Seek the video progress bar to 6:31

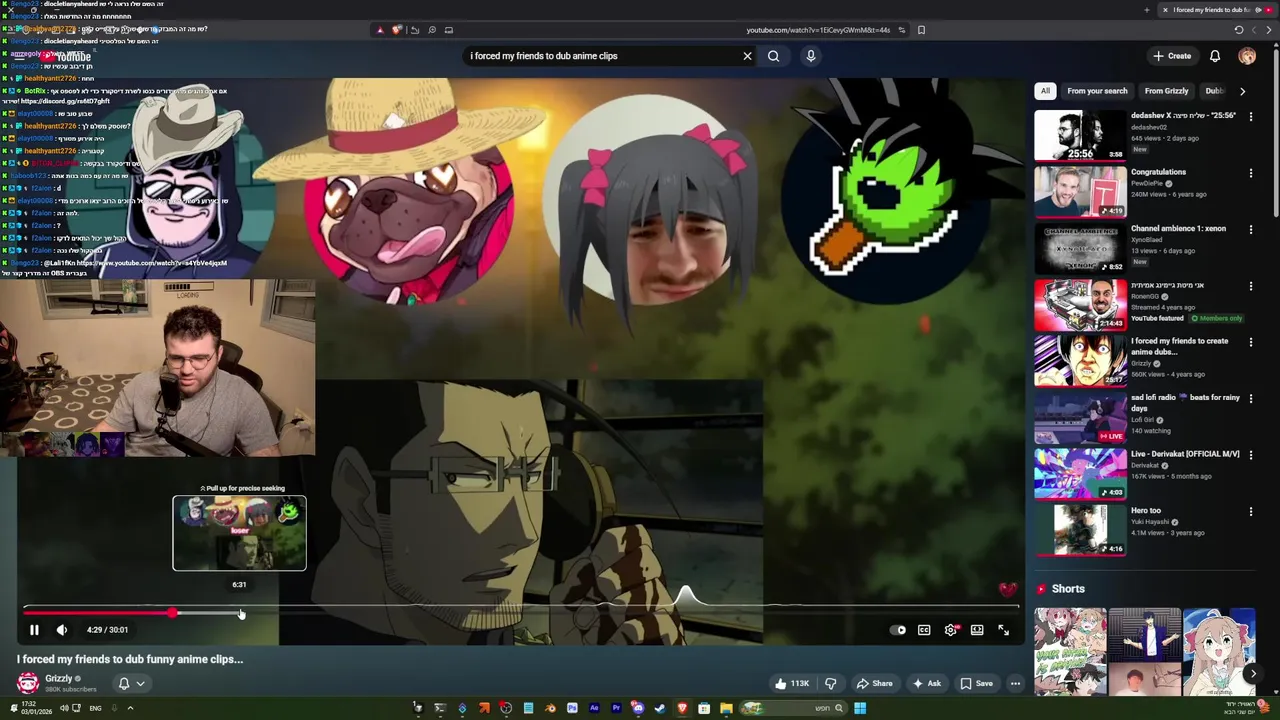point(240,612)
